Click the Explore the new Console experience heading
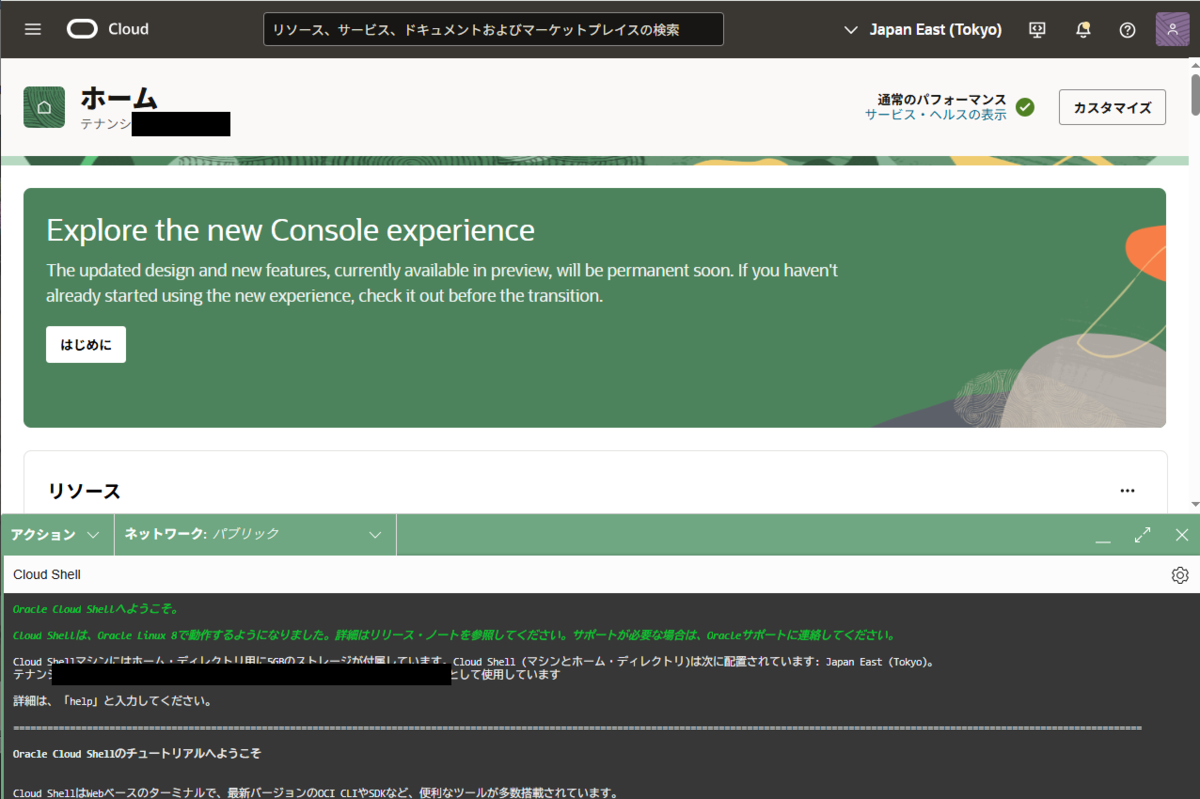Viewport: 1200px width, 799px height. pos(290,230)
